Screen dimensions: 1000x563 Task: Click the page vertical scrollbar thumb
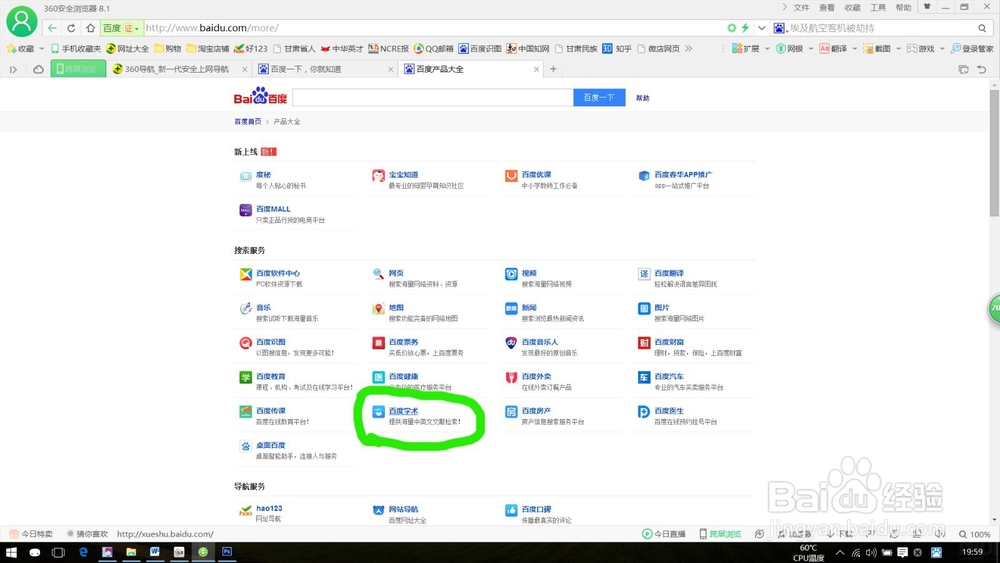point(994,153)
